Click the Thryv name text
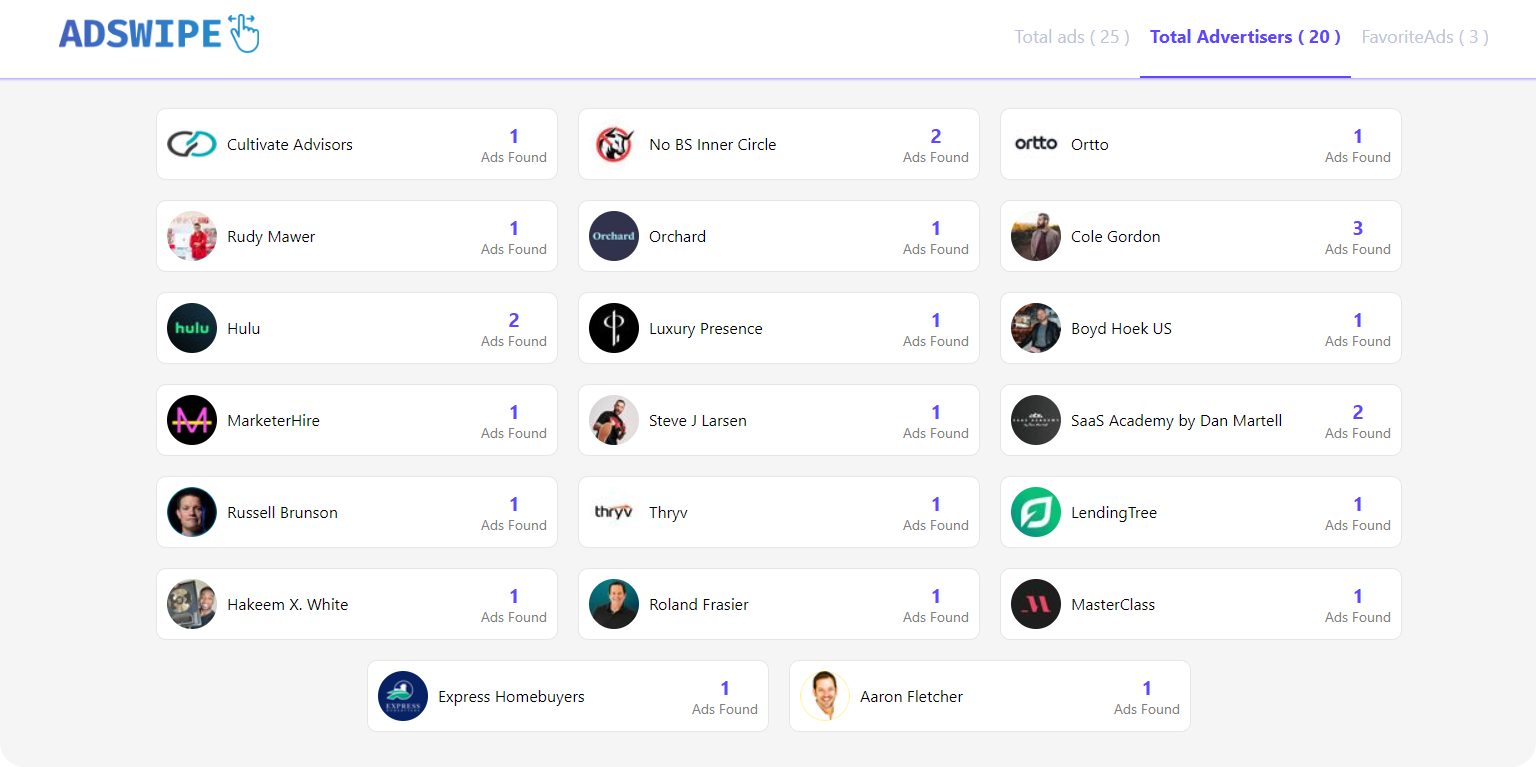This screenshot has height=767, width=1536. pos(668,513)
